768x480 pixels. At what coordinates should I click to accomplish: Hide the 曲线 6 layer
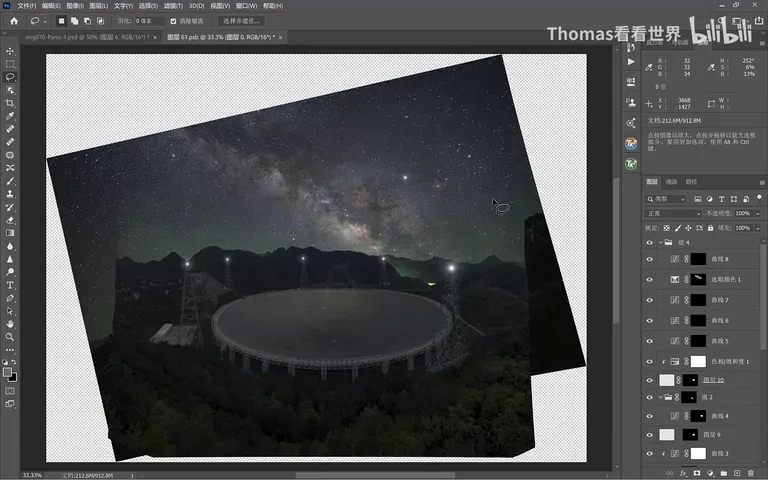(x=649, y=321)
